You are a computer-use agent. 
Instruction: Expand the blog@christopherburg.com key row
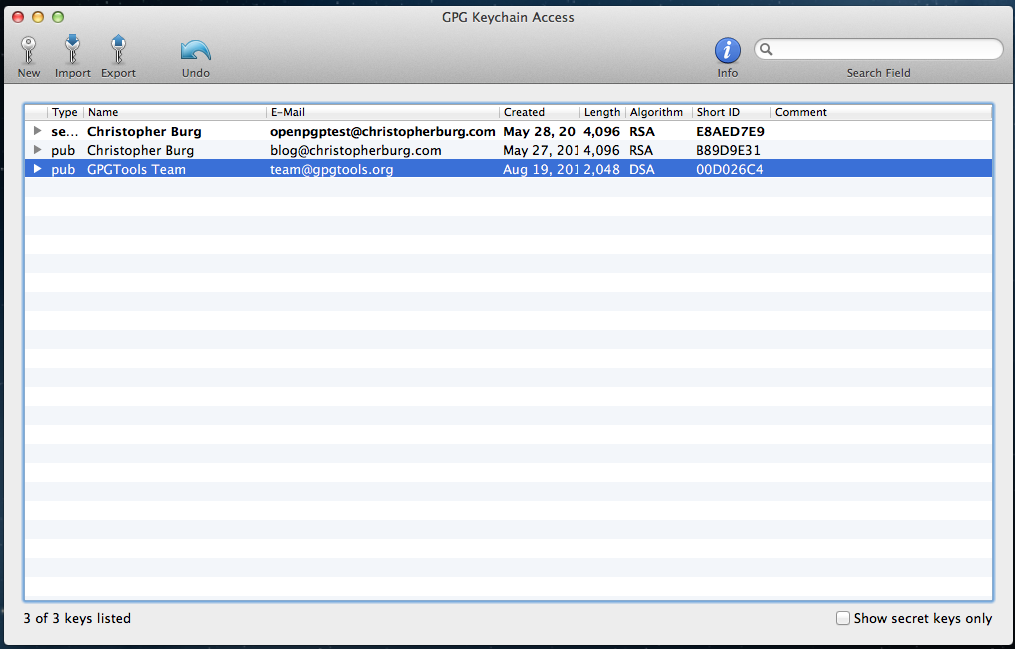click(x=38, y=150)
